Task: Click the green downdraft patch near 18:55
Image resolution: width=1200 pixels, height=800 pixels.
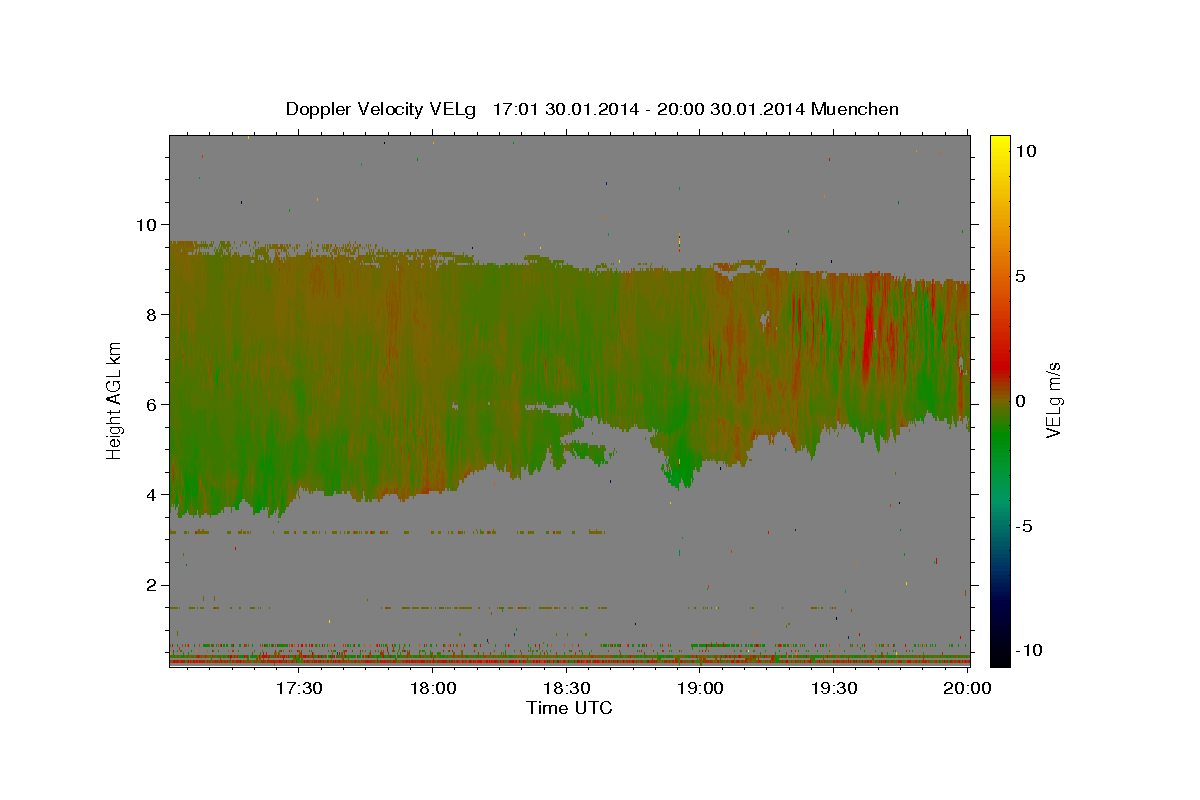Action: tap(680, 468)
